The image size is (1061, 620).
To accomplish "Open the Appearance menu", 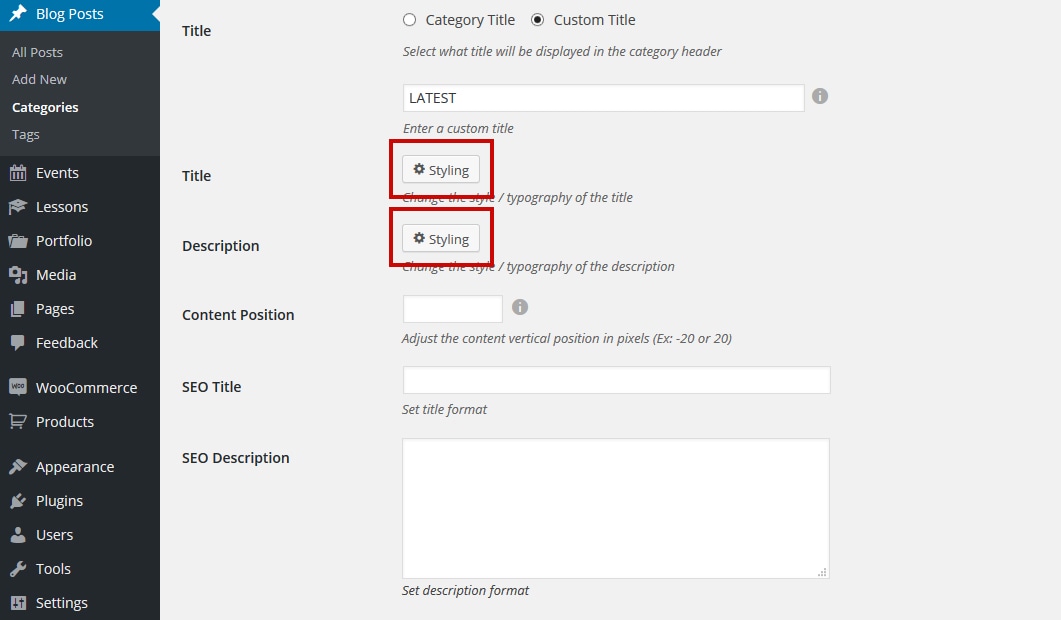I will point(74,467).
